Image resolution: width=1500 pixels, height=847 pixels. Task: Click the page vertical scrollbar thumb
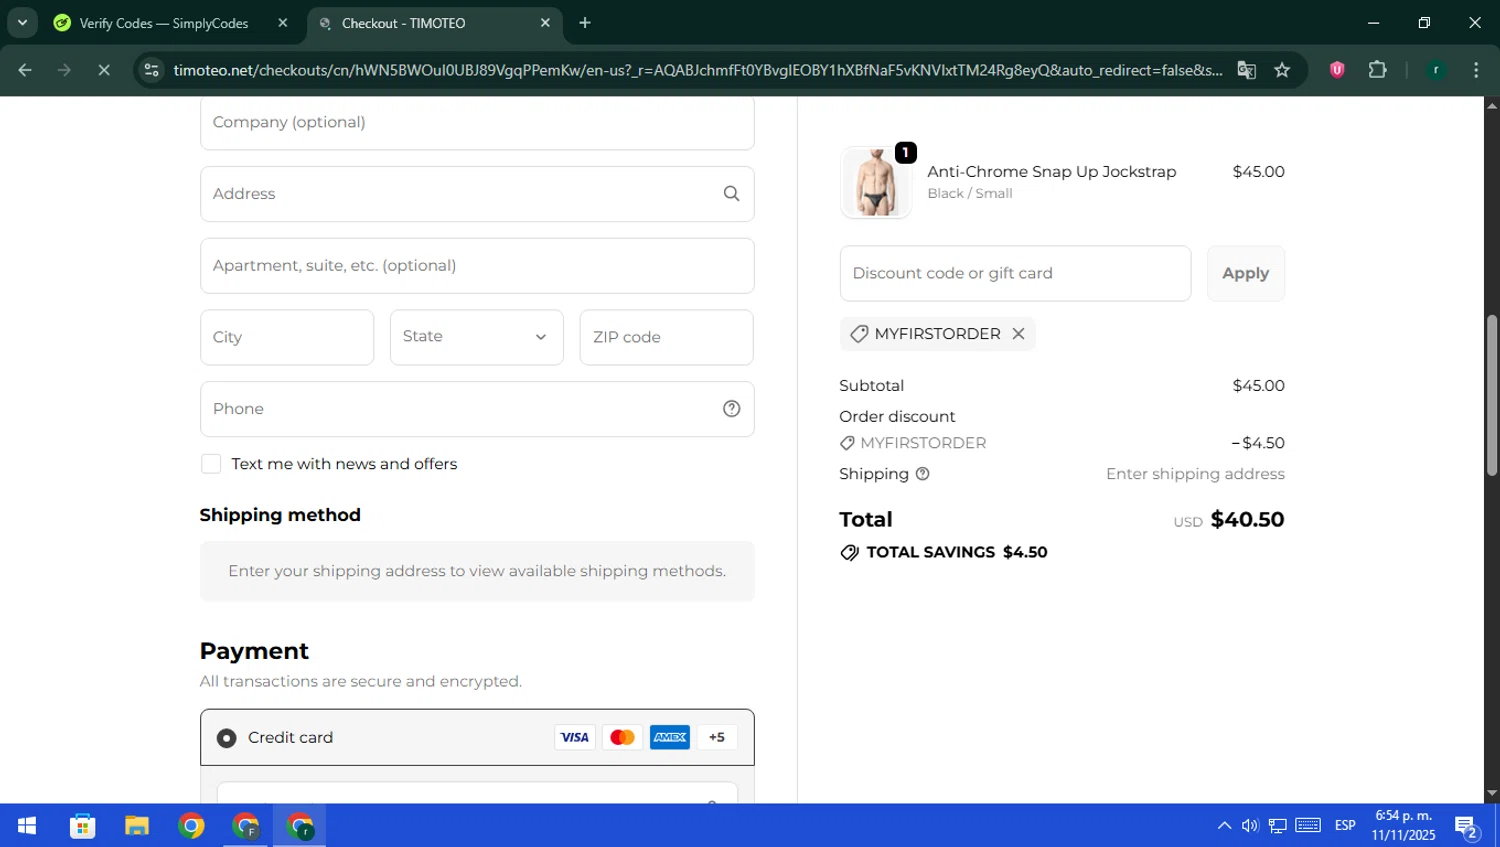1492,395
